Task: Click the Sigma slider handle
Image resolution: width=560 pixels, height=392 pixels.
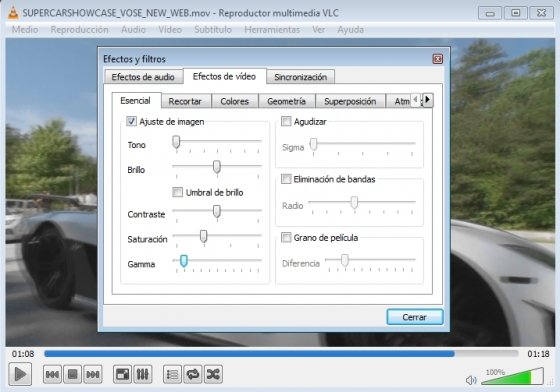Action: (313, 144)
